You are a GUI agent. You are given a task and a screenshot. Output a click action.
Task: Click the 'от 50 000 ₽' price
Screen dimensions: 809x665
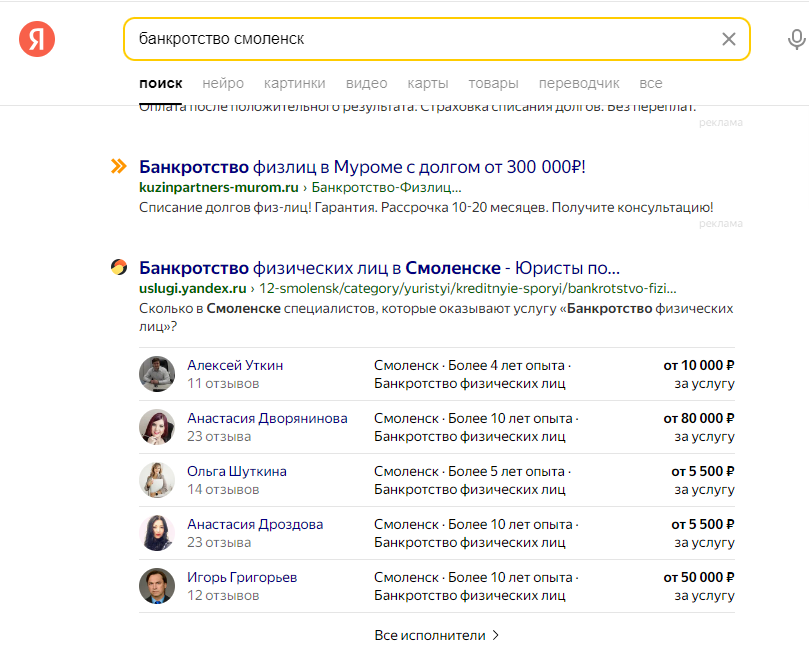click(x=699, y=577)
